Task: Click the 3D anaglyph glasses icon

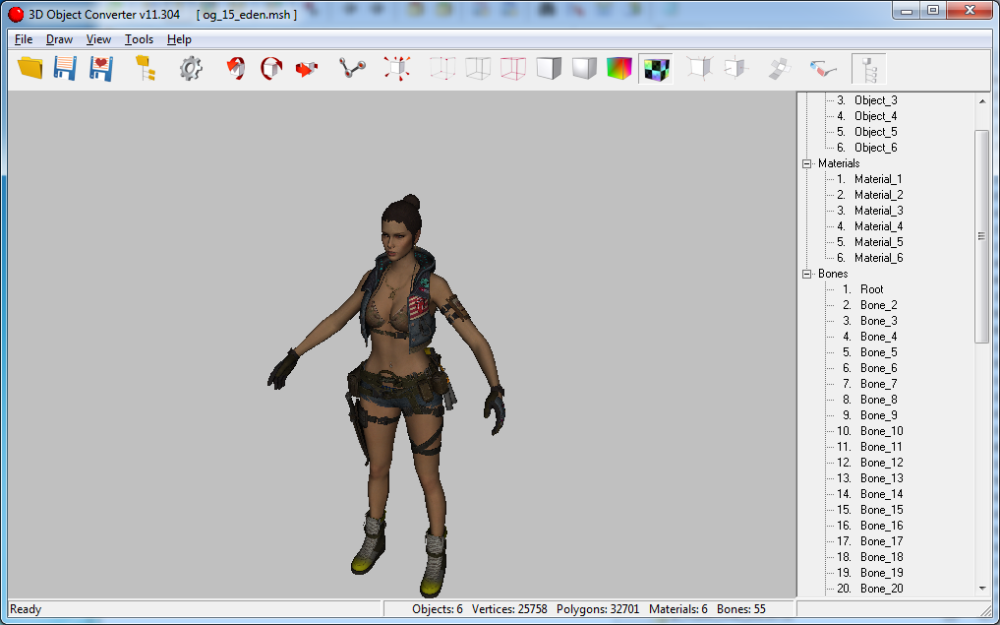Action: pos(822,68)
